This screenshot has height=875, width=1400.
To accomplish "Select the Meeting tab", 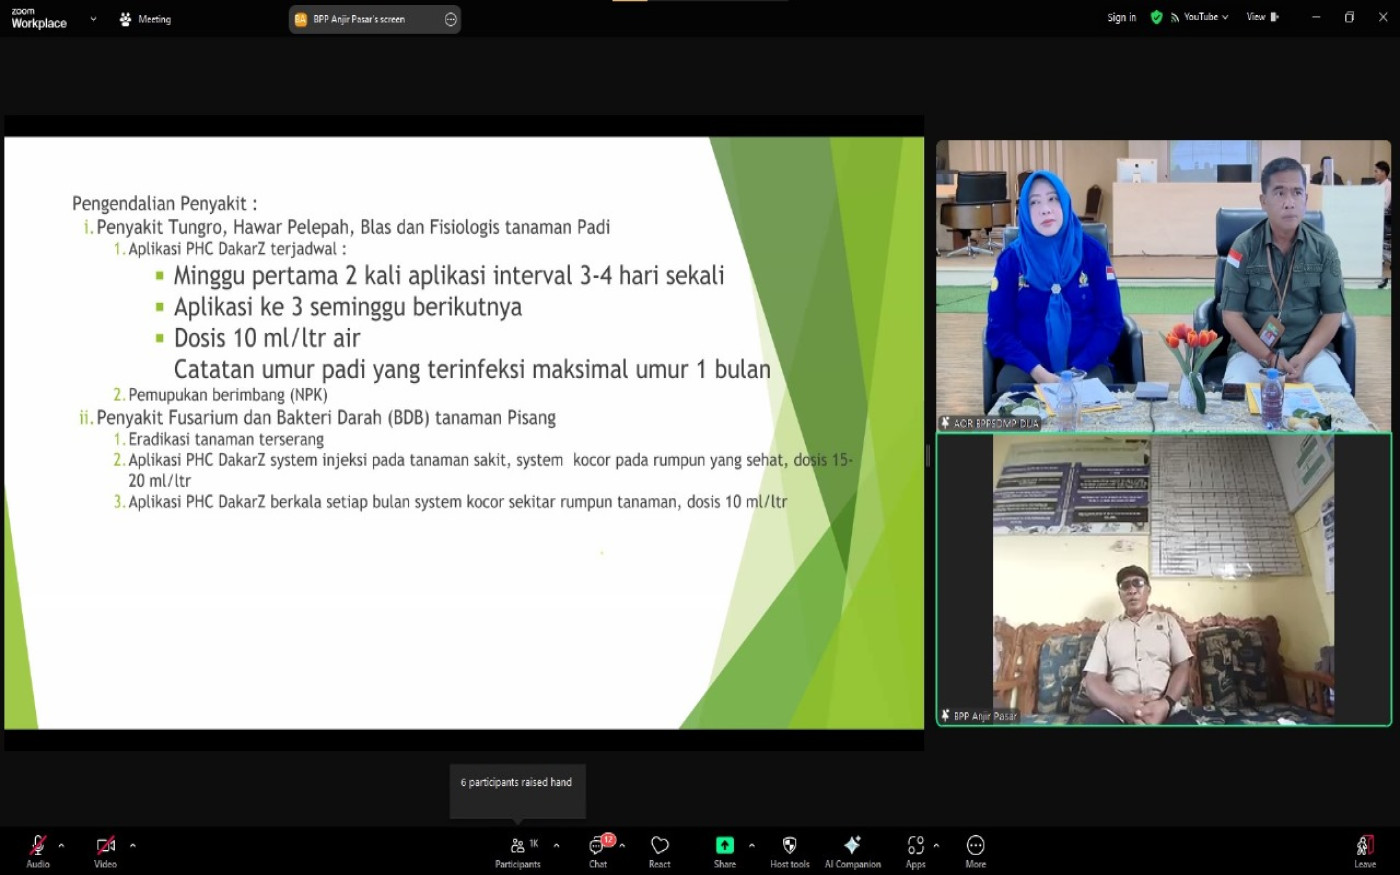I will click(146, 19).
